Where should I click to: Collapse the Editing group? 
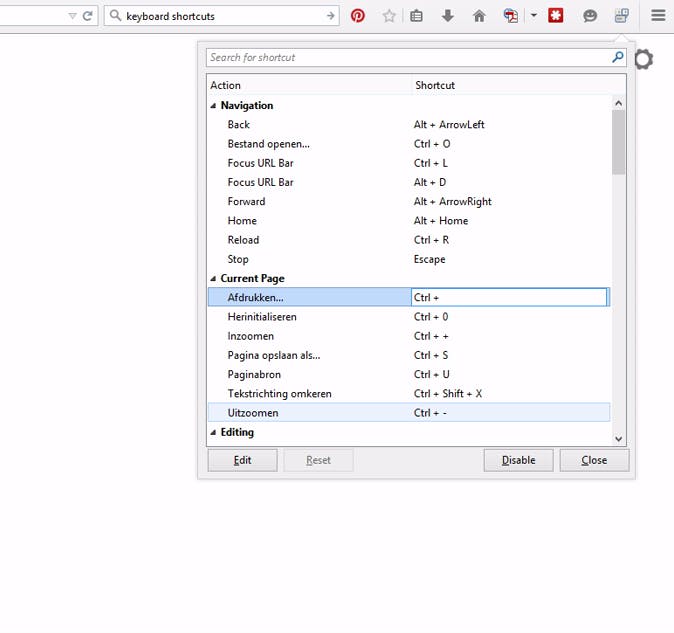213,433
